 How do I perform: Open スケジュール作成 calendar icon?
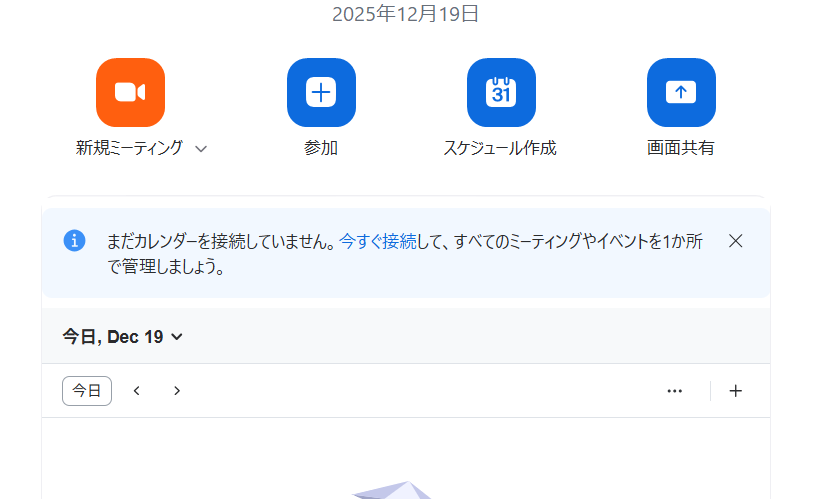(x=501, y=92)
